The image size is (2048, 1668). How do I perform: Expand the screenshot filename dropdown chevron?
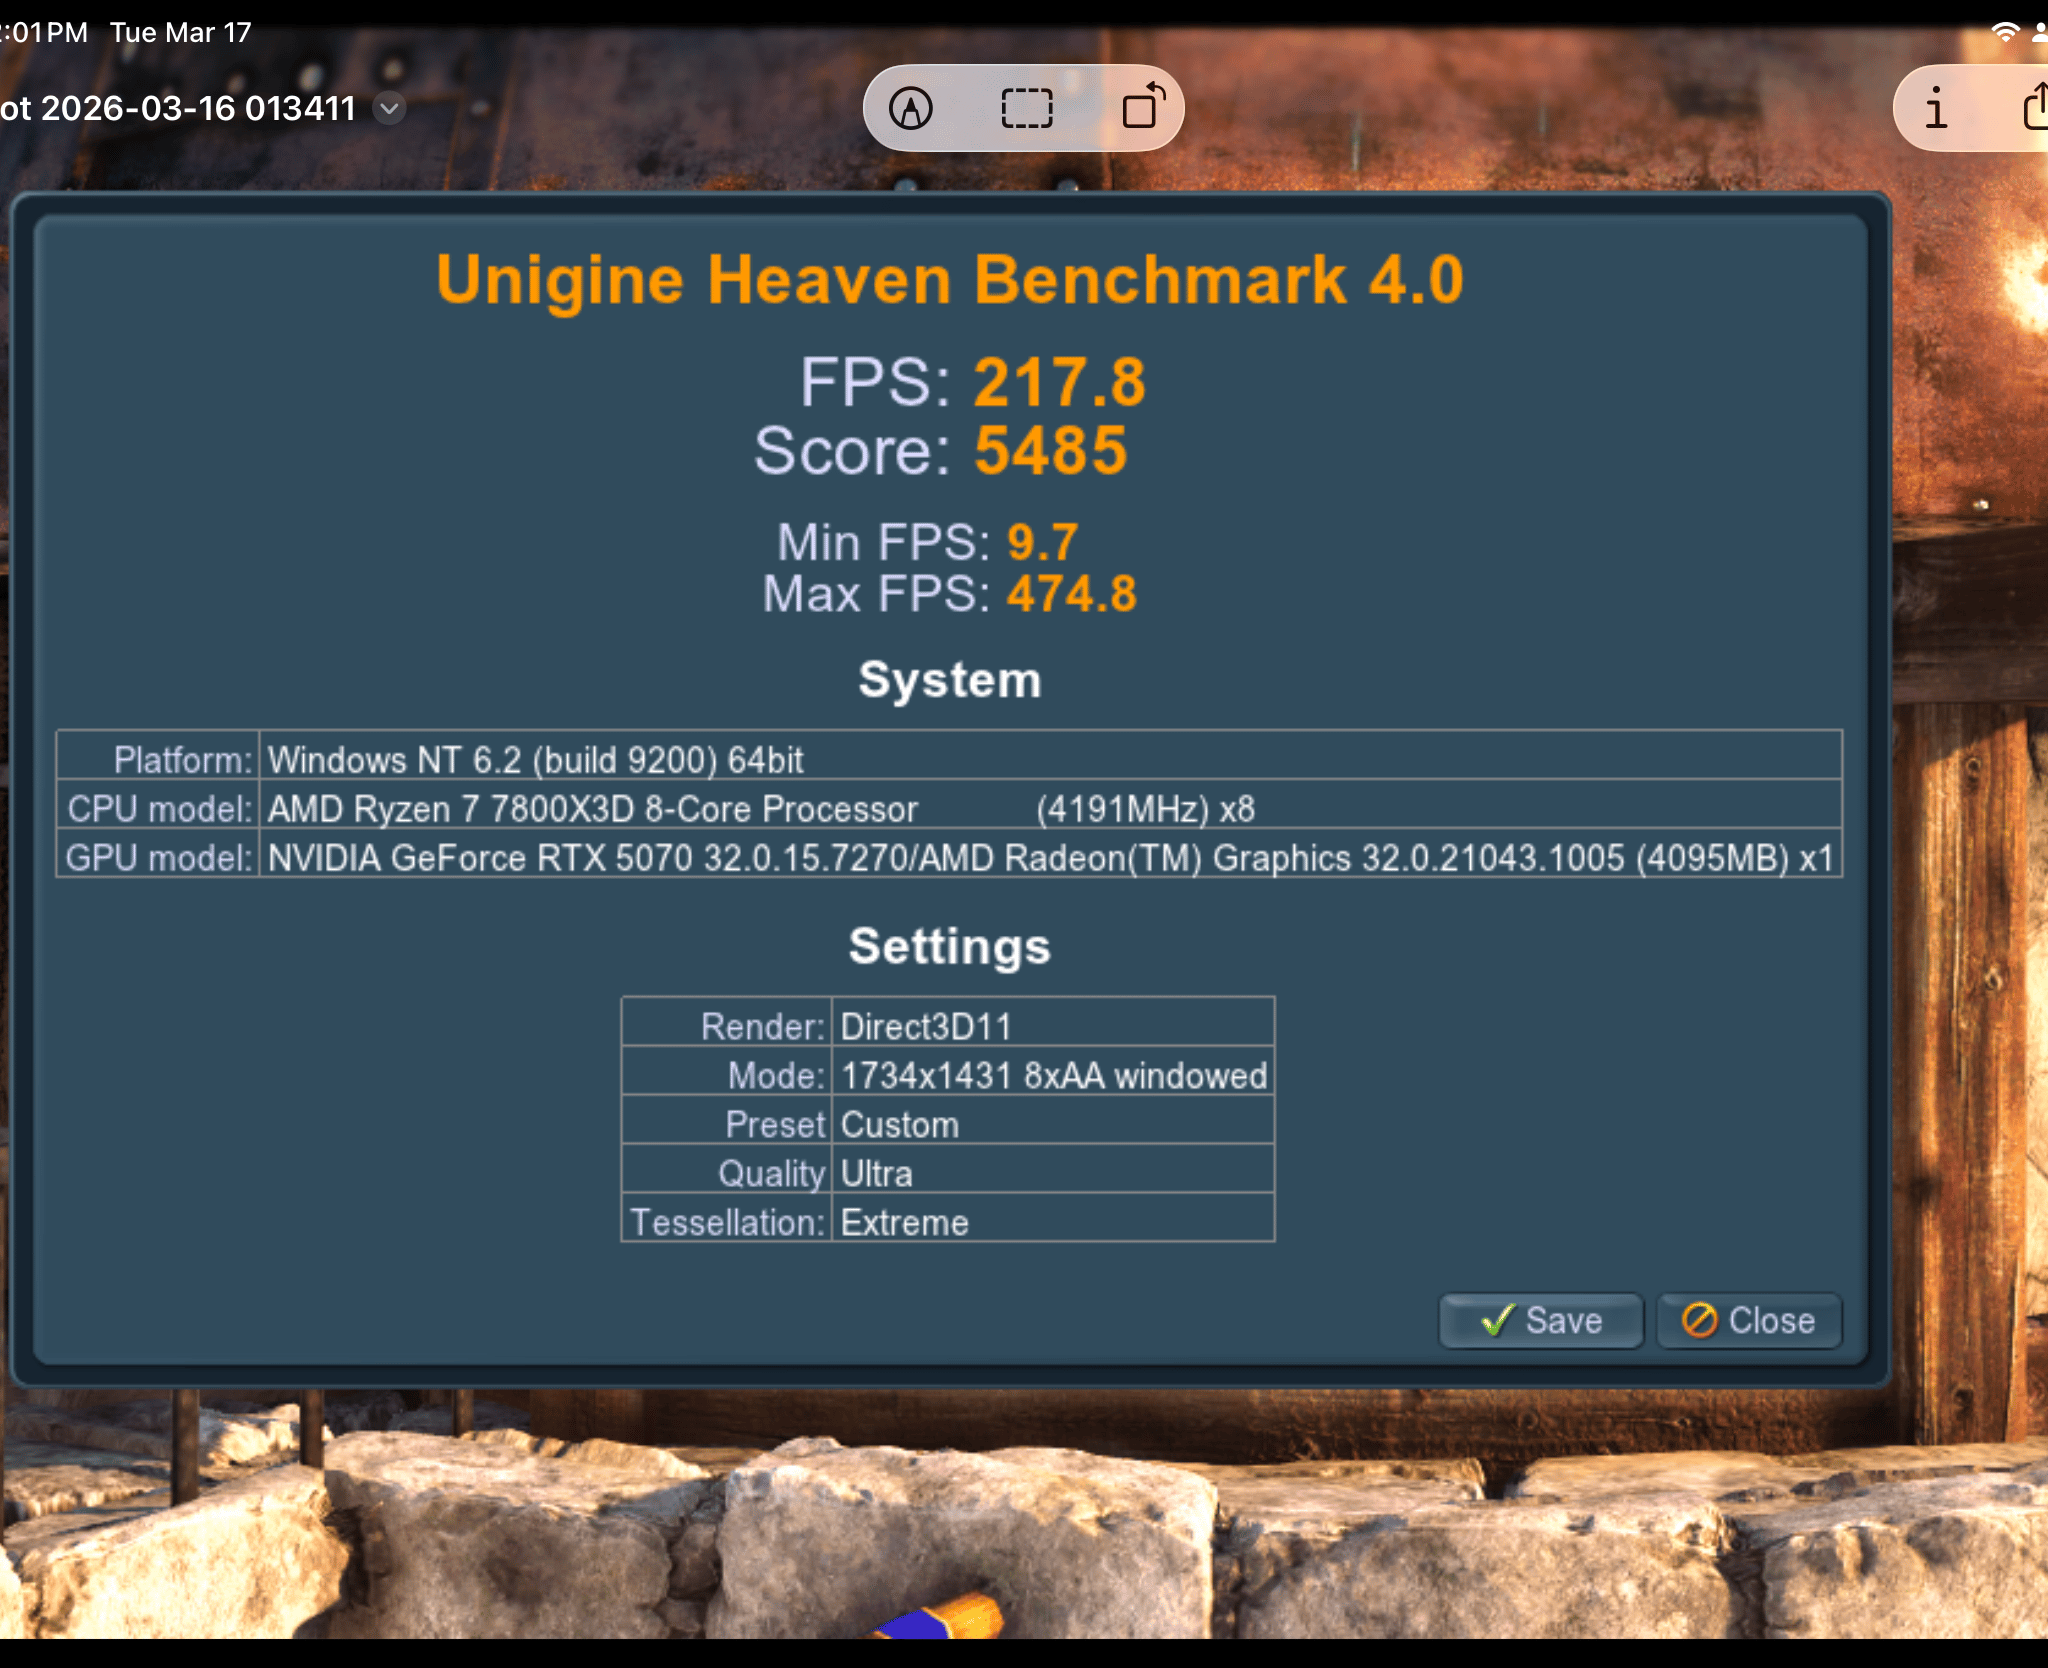click(389, 108)
